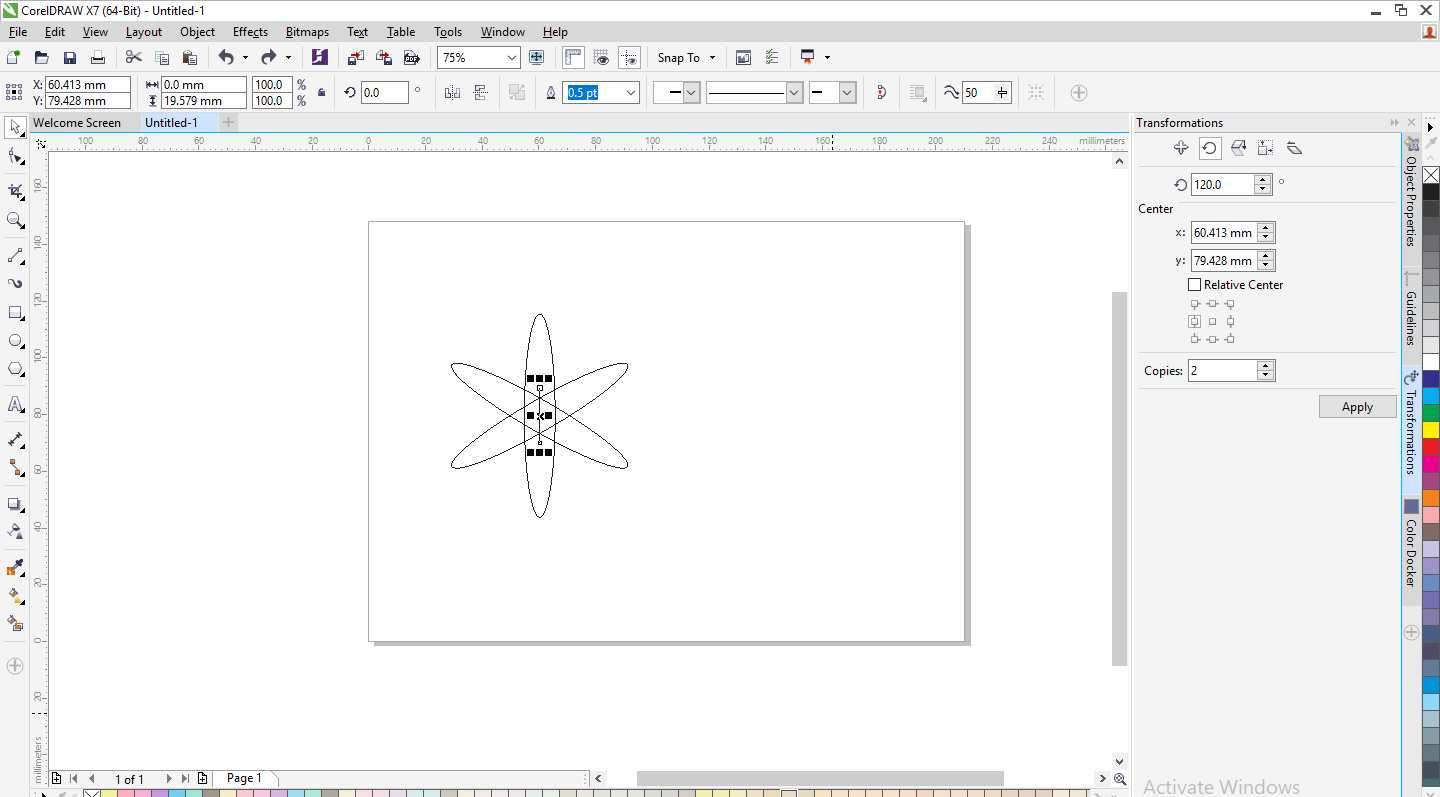Image resolution: width=1440 pixels, height=797 pixels.
Task: Select the Text tool in toolbox
Action: (15, 405)
